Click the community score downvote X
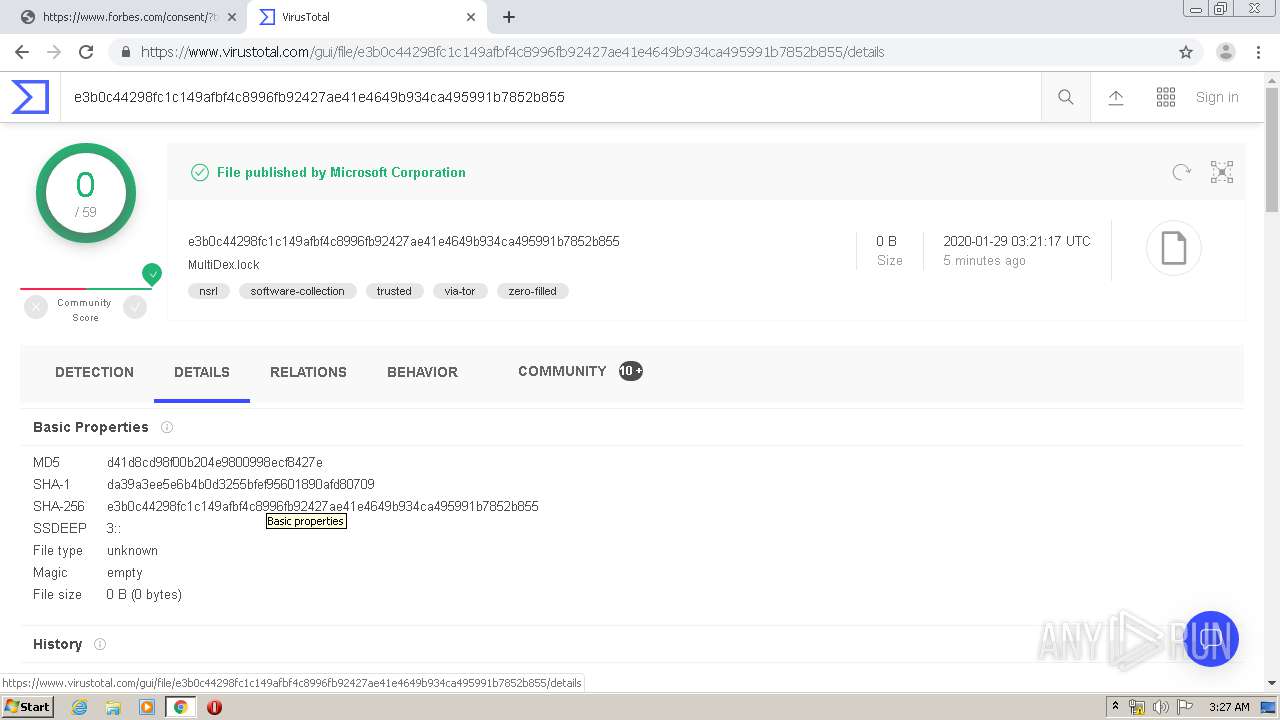Viewport: 1280px width, 720px height. pyautogui.click(x=36, y=308)
